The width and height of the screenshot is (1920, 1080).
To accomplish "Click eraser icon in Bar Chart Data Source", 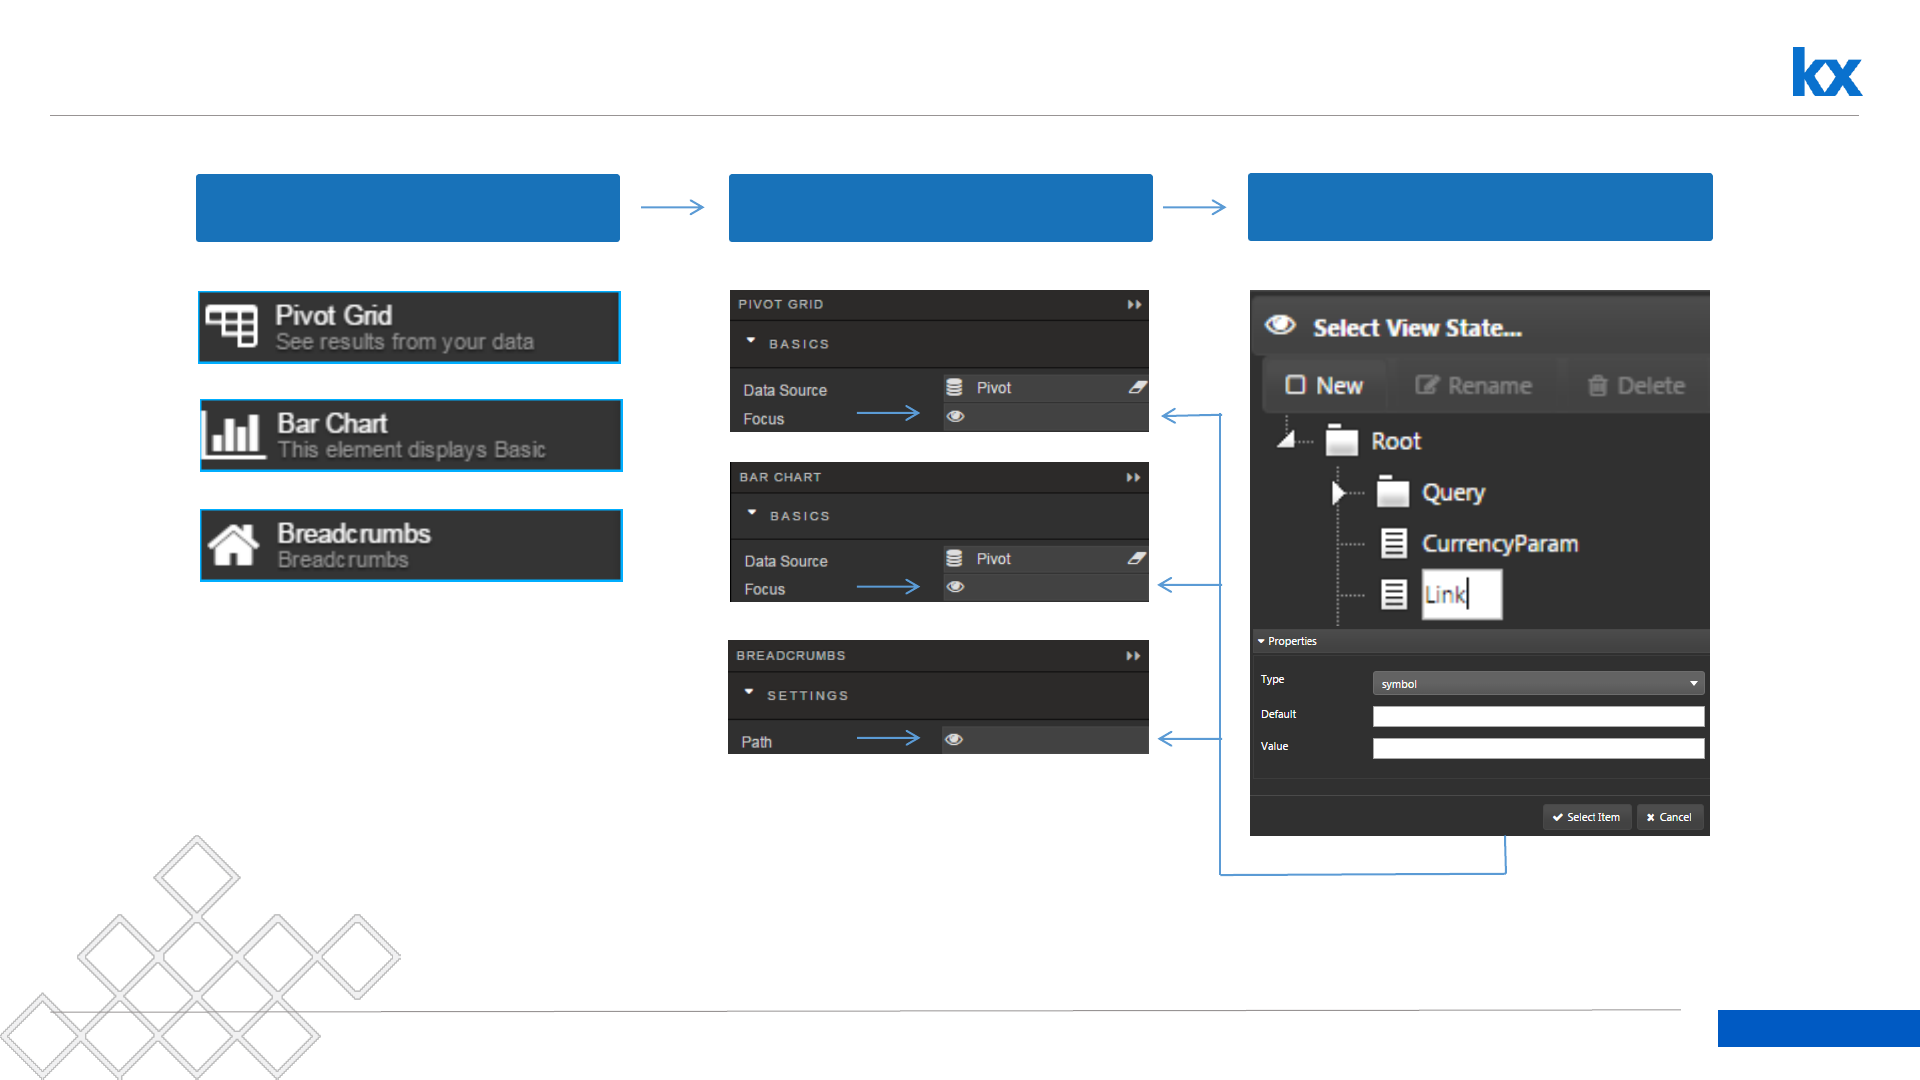I will coord(1137,559).
